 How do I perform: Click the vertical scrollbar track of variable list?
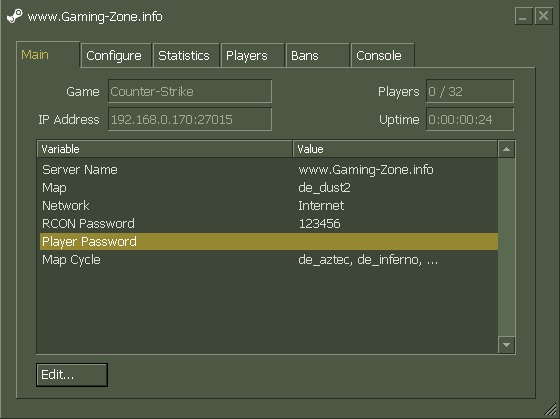click(x=506, y=247)
